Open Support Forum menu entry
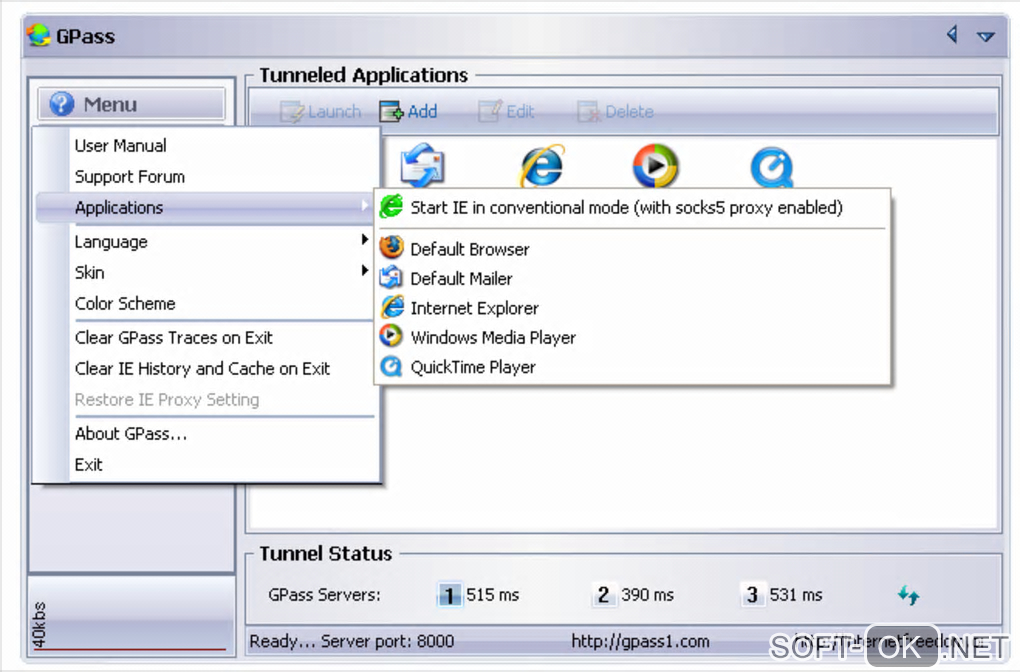1020x672 pixels. point(129,177)
